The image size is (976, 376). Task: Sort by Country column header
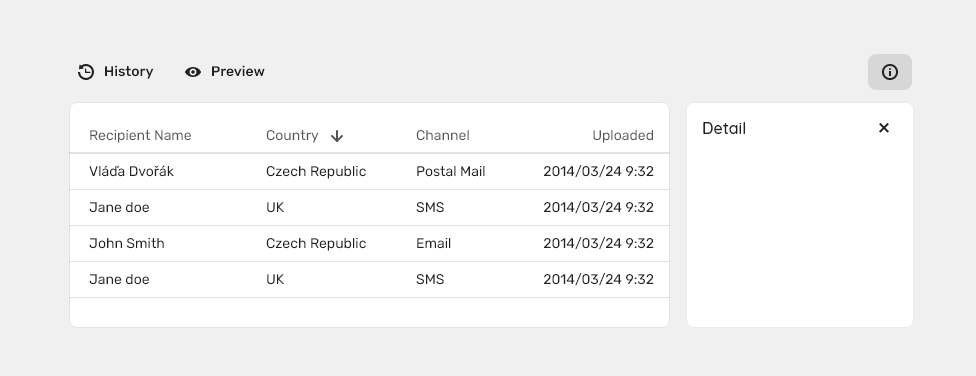click(x=292, y=136)
